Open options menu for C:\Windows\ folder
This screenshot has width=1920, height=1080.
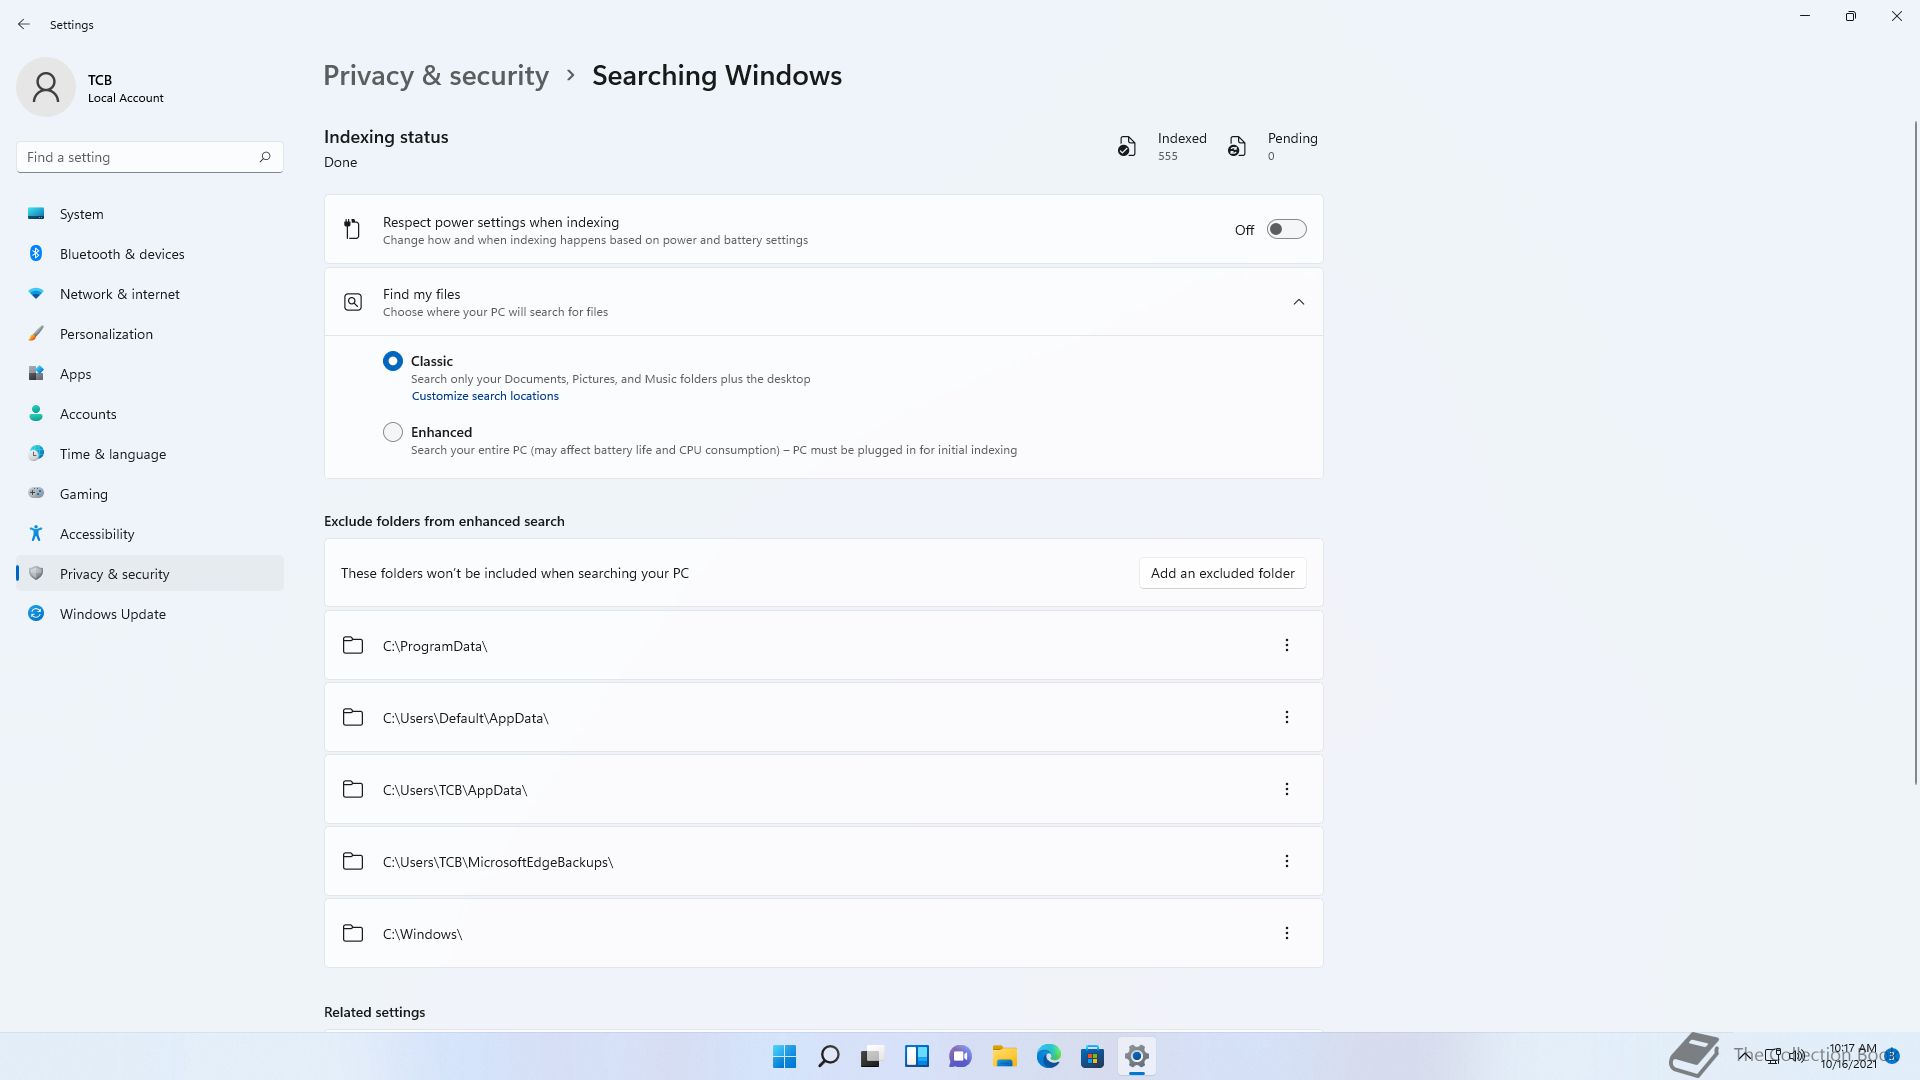click(x=1286, y=933)
